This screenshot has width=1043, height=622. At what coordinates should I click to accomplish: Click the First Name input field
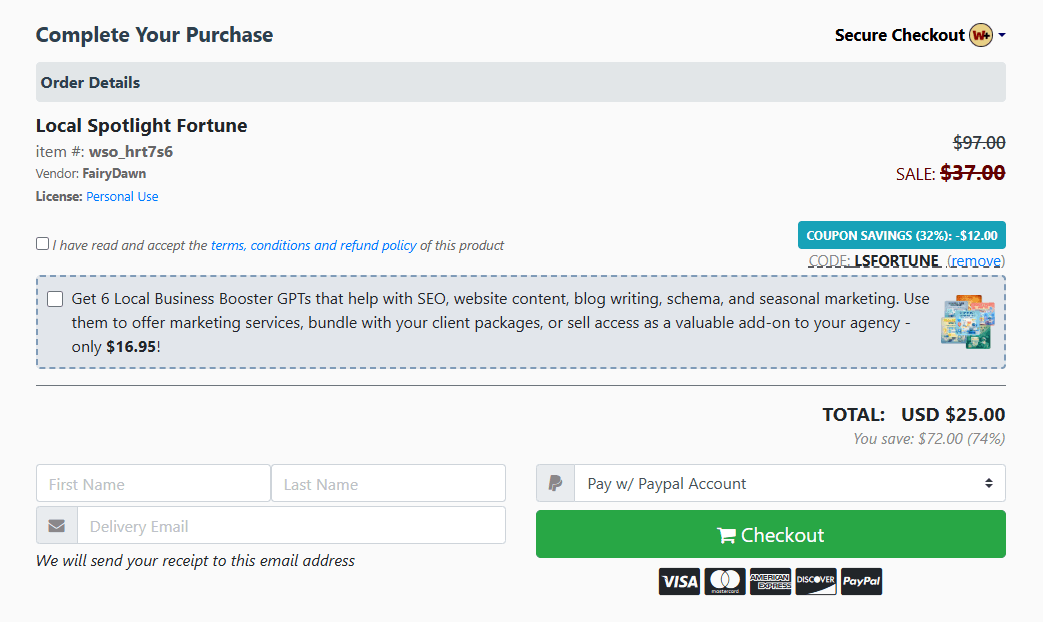pyautogui.click(x=154, y=483)
